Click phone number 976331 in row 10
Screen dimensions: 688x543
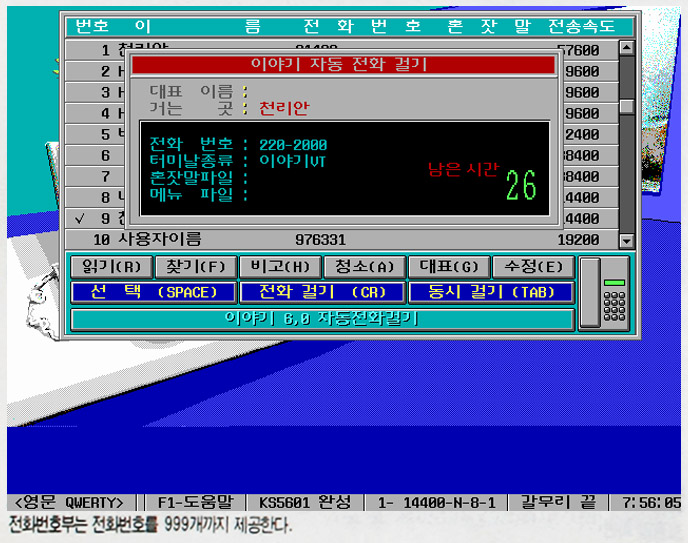tap(320, 240)
